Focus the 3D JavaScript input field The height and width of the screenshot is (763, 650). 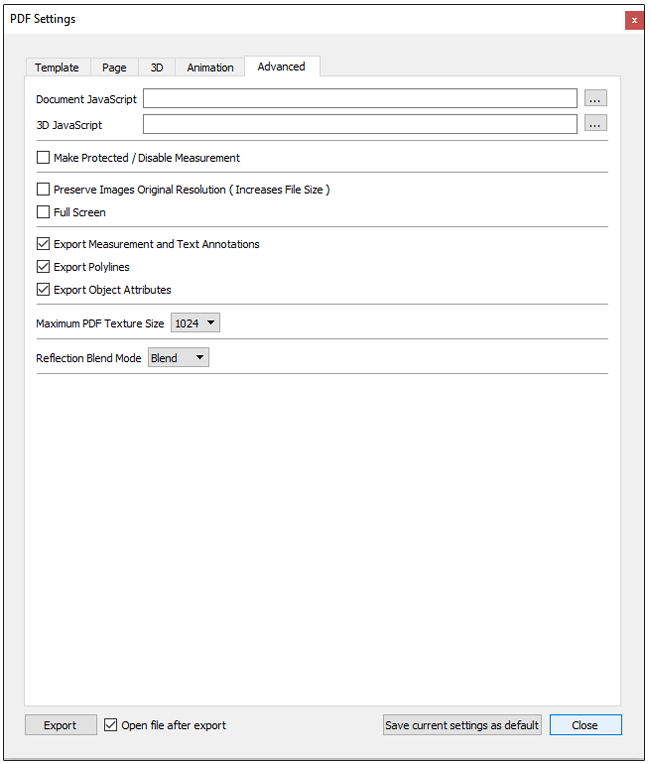point(360,124)
